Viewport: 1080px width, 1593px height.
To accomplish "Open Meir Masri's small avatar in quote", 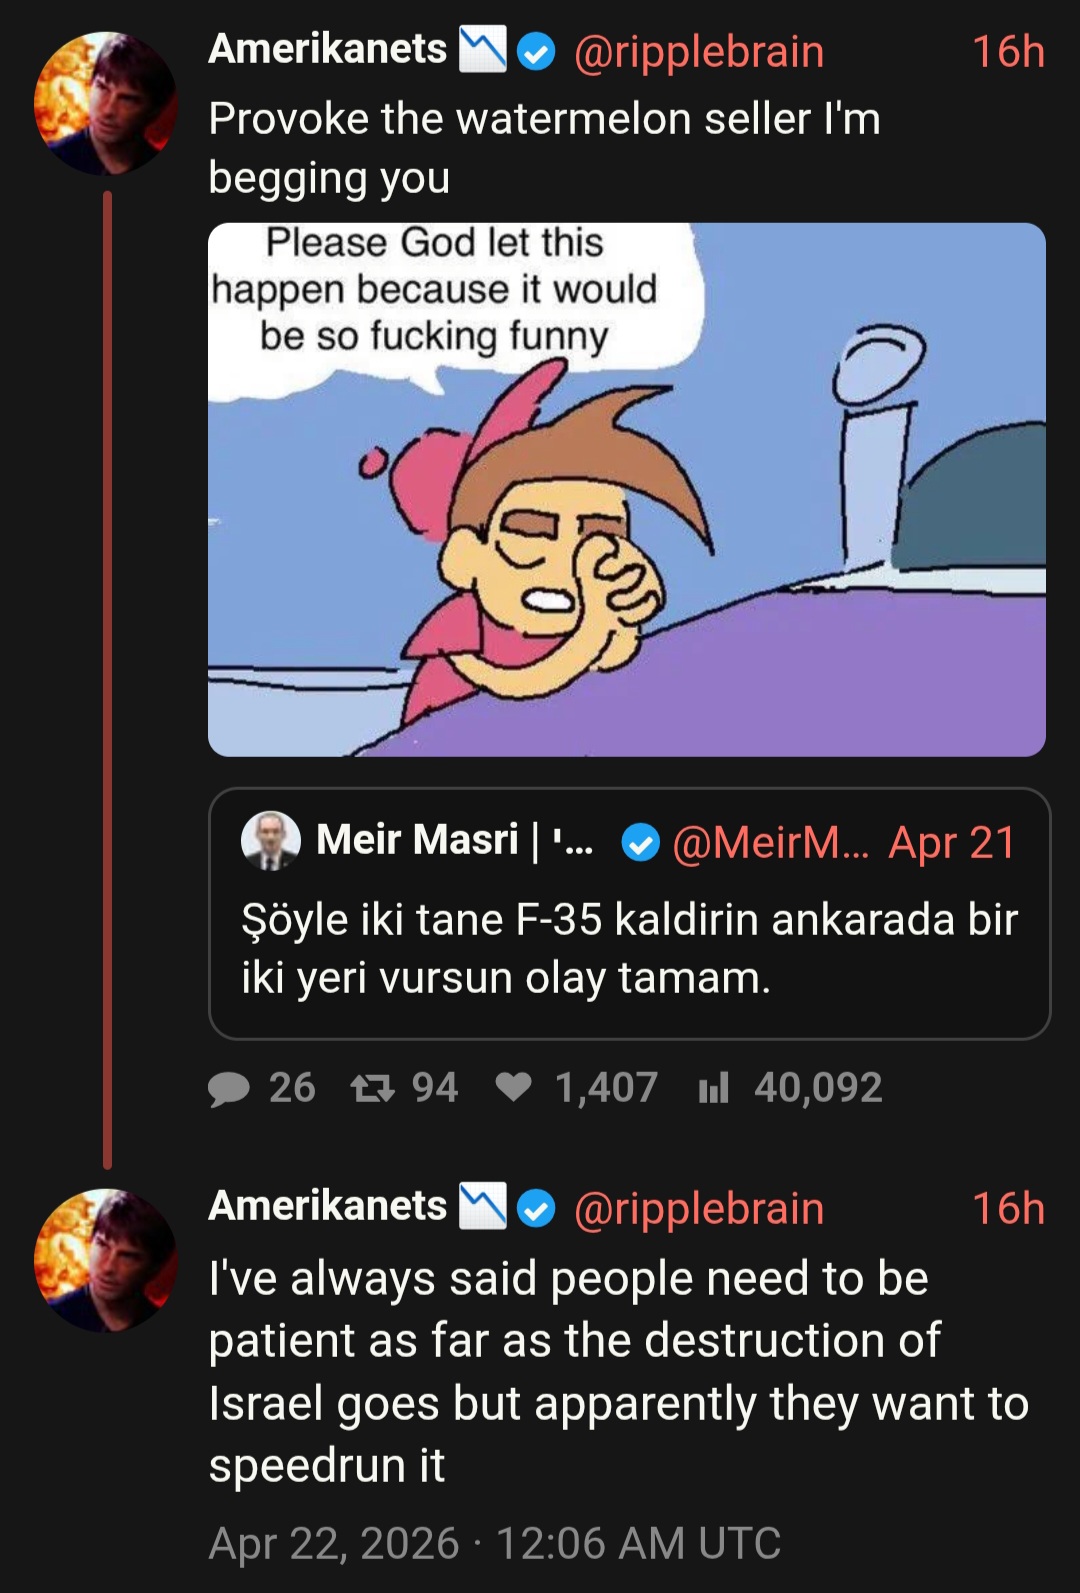I will pos(271,840).
